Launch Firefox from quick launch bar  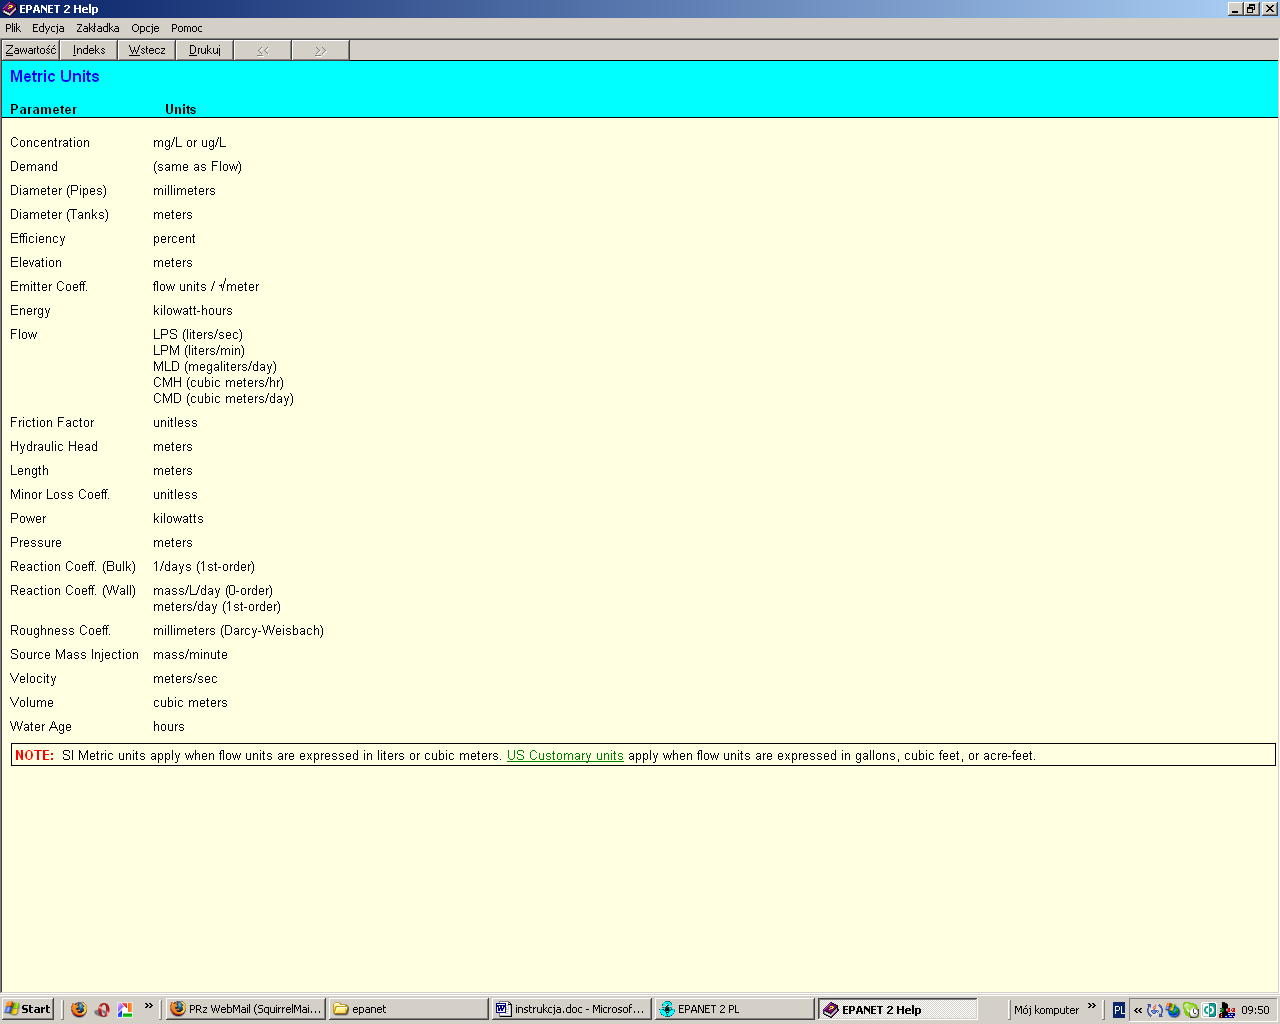79,1010
